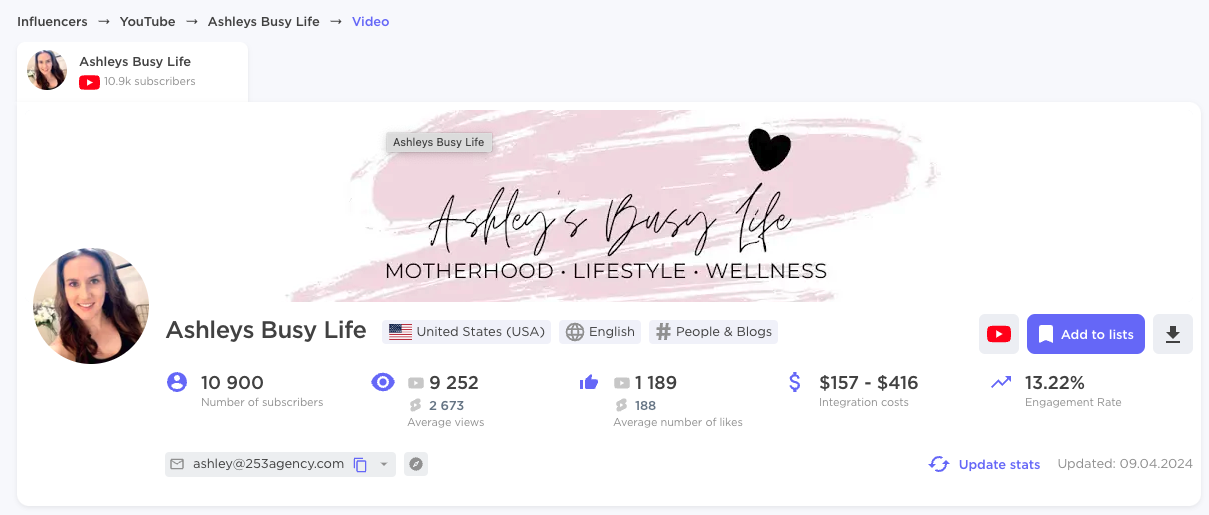Screen dimensions: 1209x515
Task: Click the dollar sign integration costs icon
Action: (795, 382)
